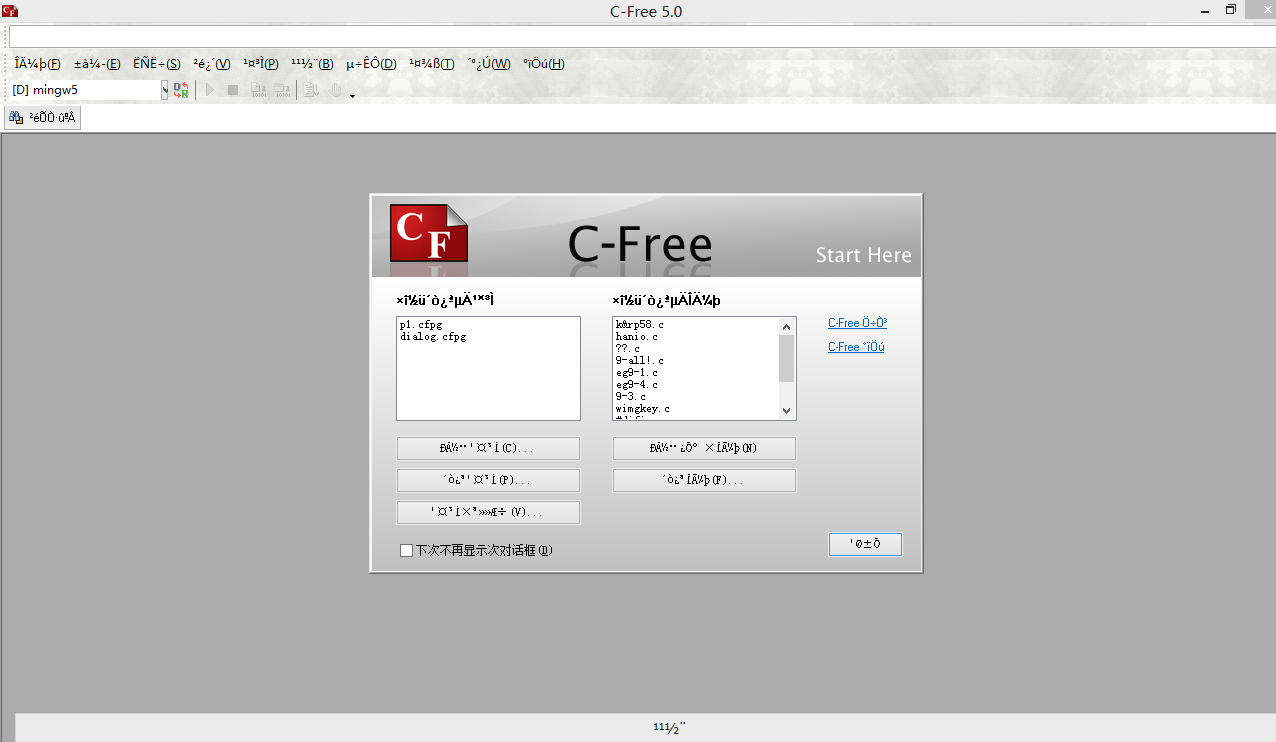
Task: Open the Edit (E) menu
Action: 97,64
